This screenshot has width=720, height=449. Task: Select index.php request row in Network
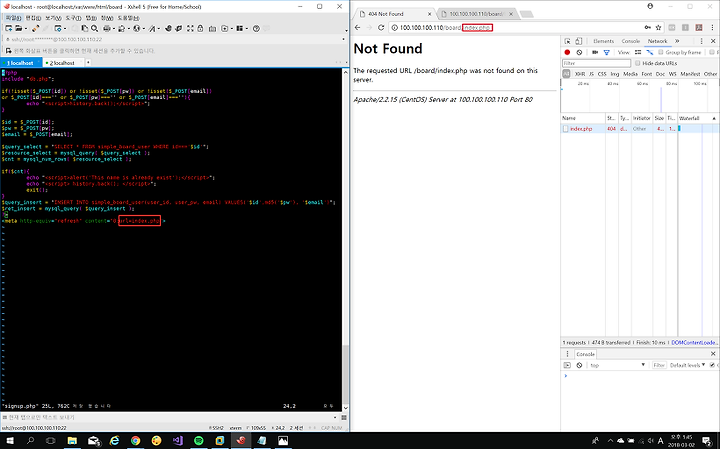[x=638, y=129]
